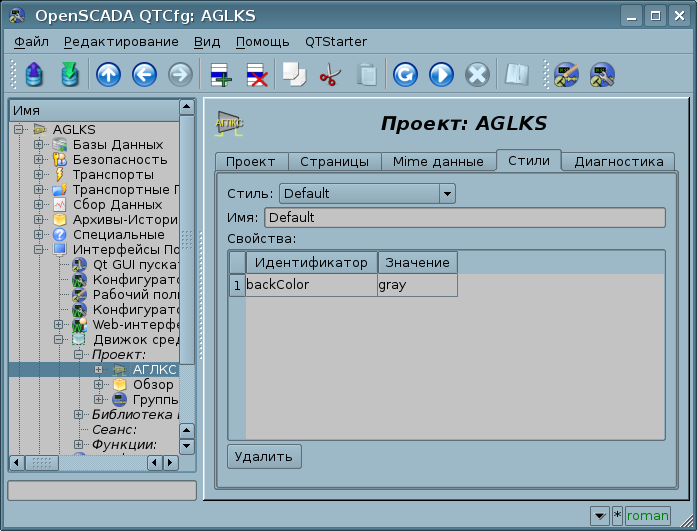This screenshot has width=697, height=531.
Task: Click the АГЛКС project logo image
Action: click(229, 123)
